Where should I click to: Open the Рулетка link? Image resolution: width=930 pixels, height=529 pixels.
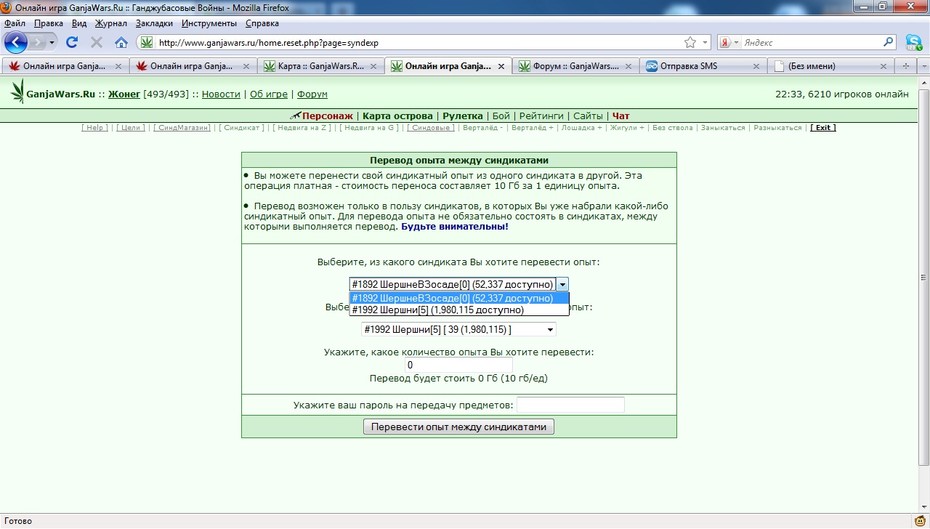(x=463, y=116)
